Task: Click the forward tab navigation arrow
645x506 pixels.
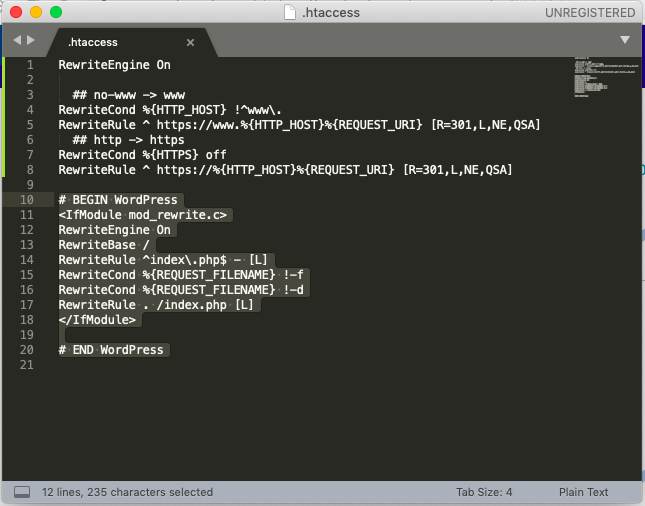Action: [x=31, y=40]
